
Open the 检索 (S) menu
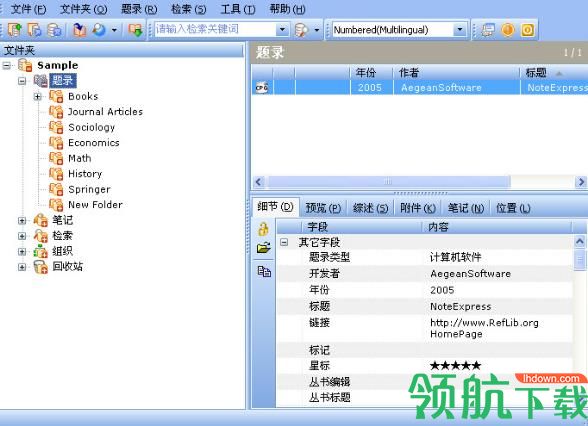coord(188,9)
